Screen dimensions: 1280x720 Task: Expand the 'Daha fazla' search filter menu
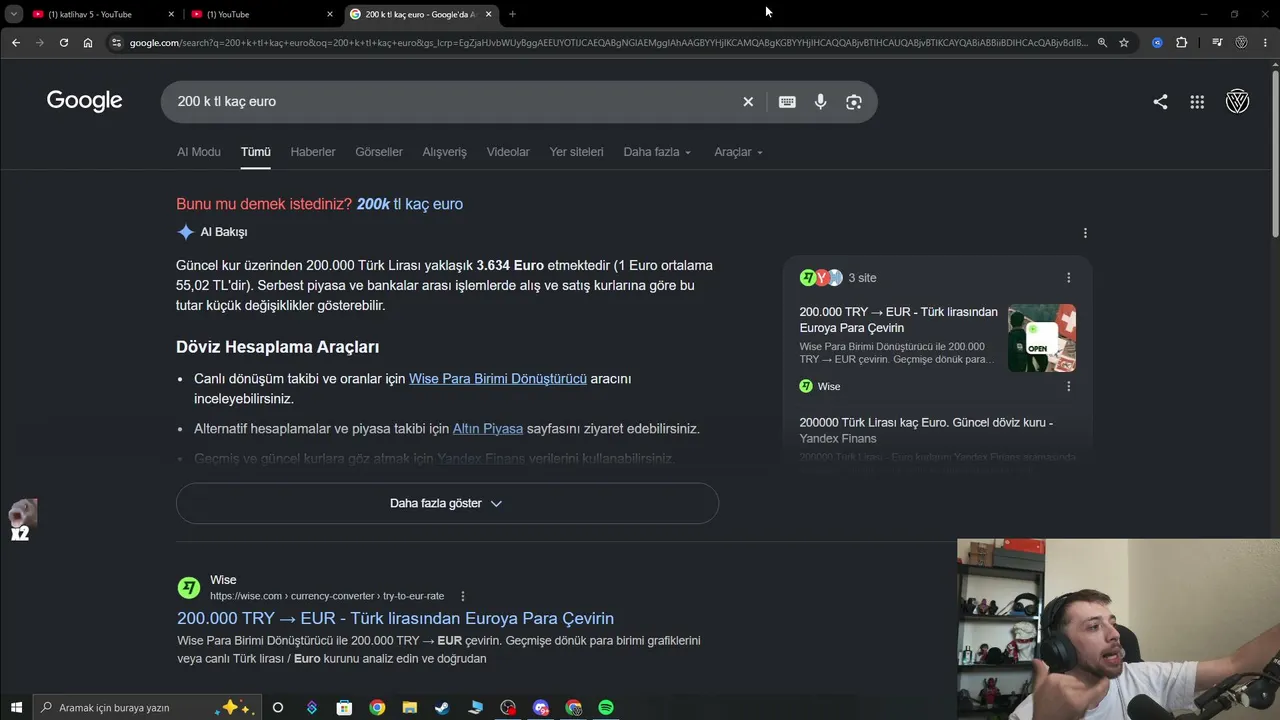click(x=657, y=152)
